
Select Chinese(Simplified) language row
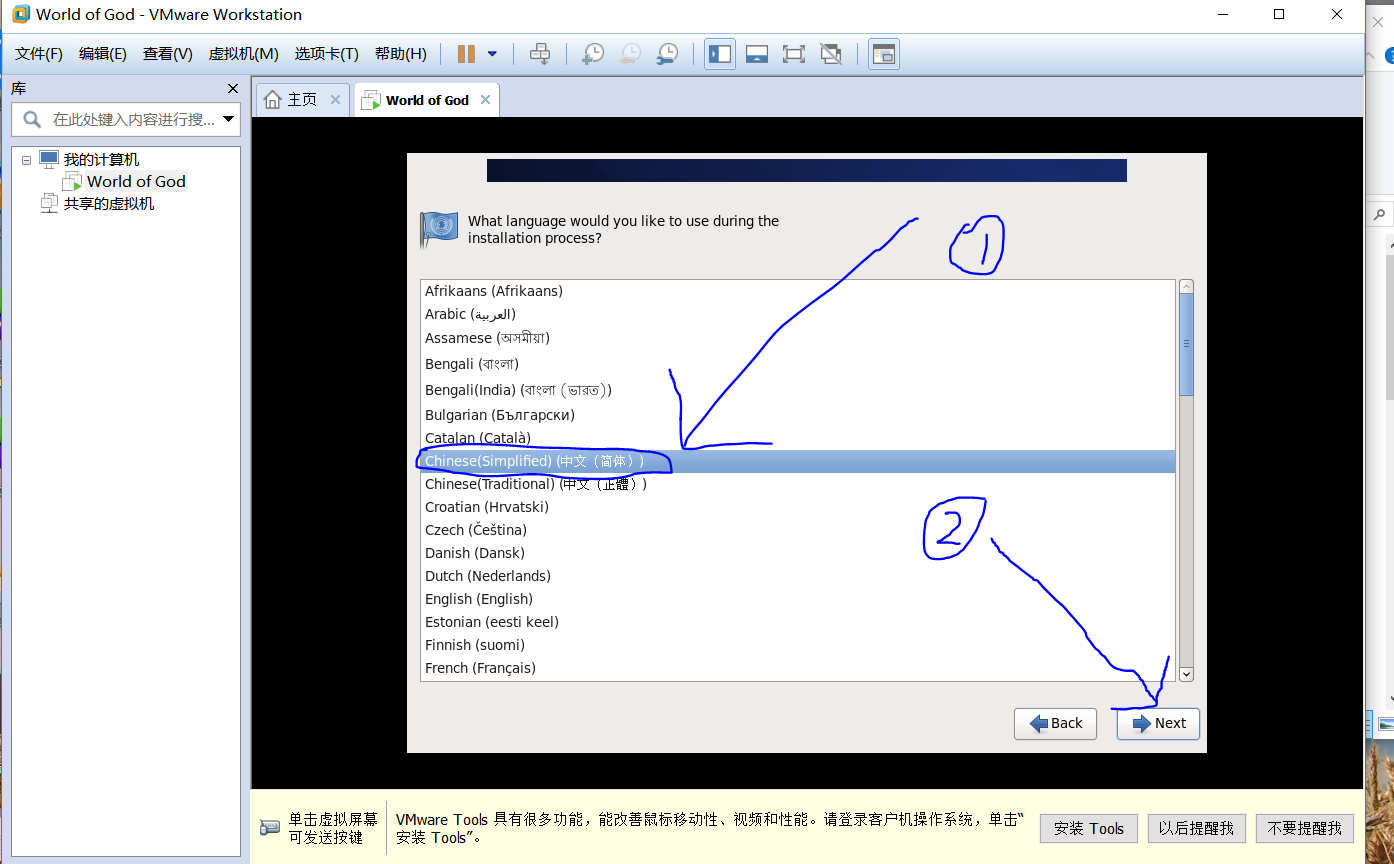[x=797, y=461]
